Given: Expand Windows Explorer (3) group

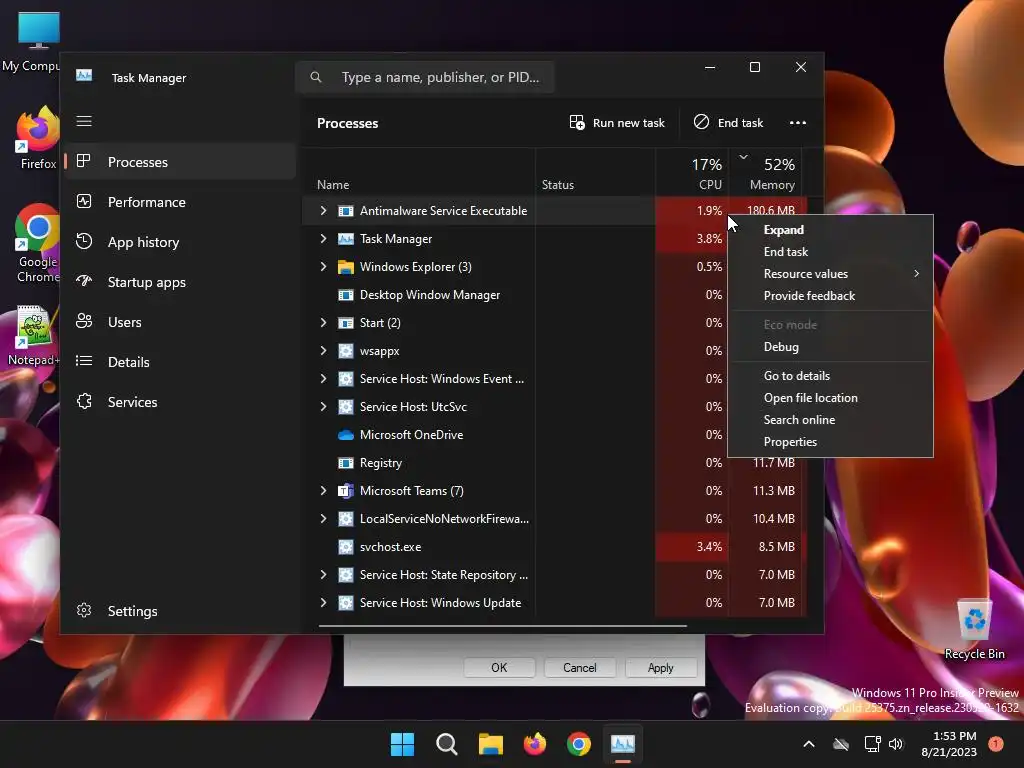Looking at the screenshot, I should [323, 267].
